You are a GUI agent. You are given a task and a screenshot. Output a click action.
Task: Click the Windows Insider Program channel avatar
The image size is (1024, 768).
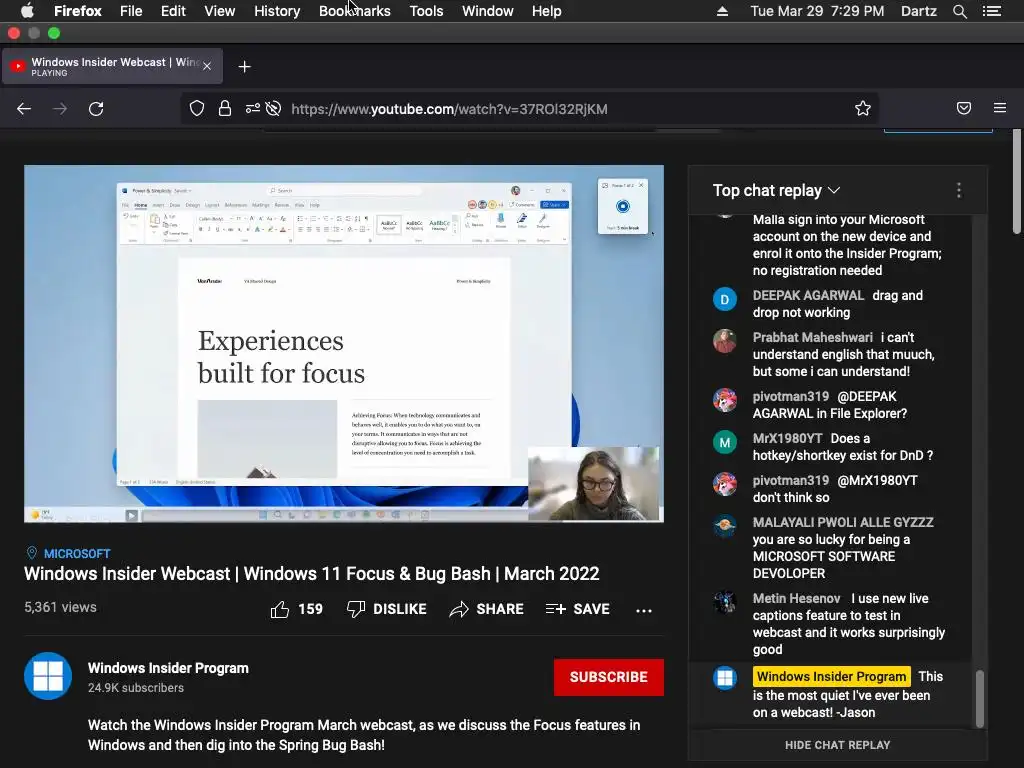[x=48, y=676]
